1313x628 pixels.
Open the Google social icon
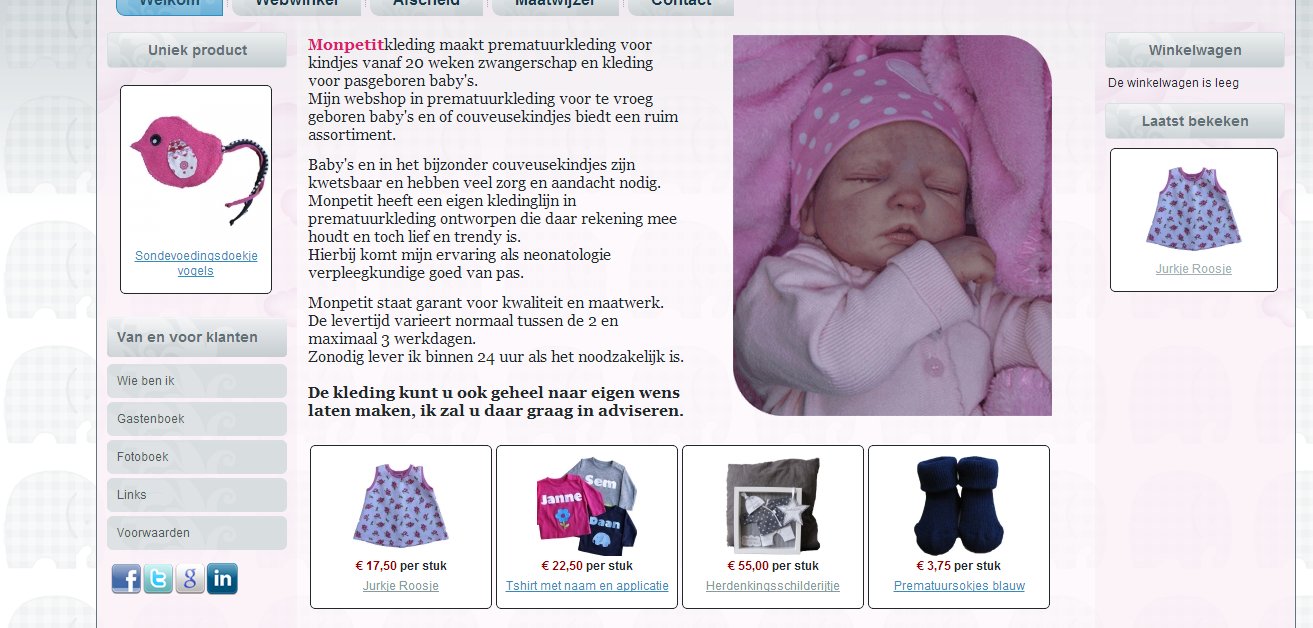point(190,579)
